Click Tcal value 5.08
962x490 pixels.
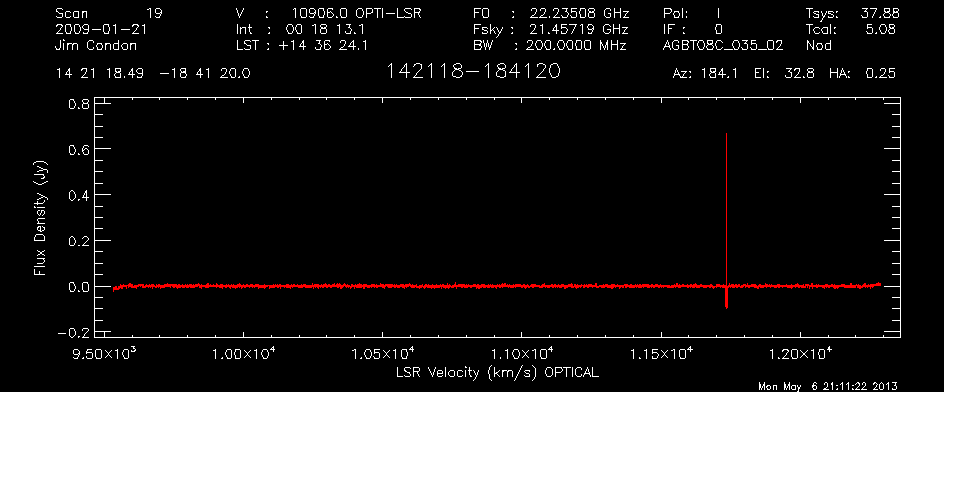(x=880, y=29)
